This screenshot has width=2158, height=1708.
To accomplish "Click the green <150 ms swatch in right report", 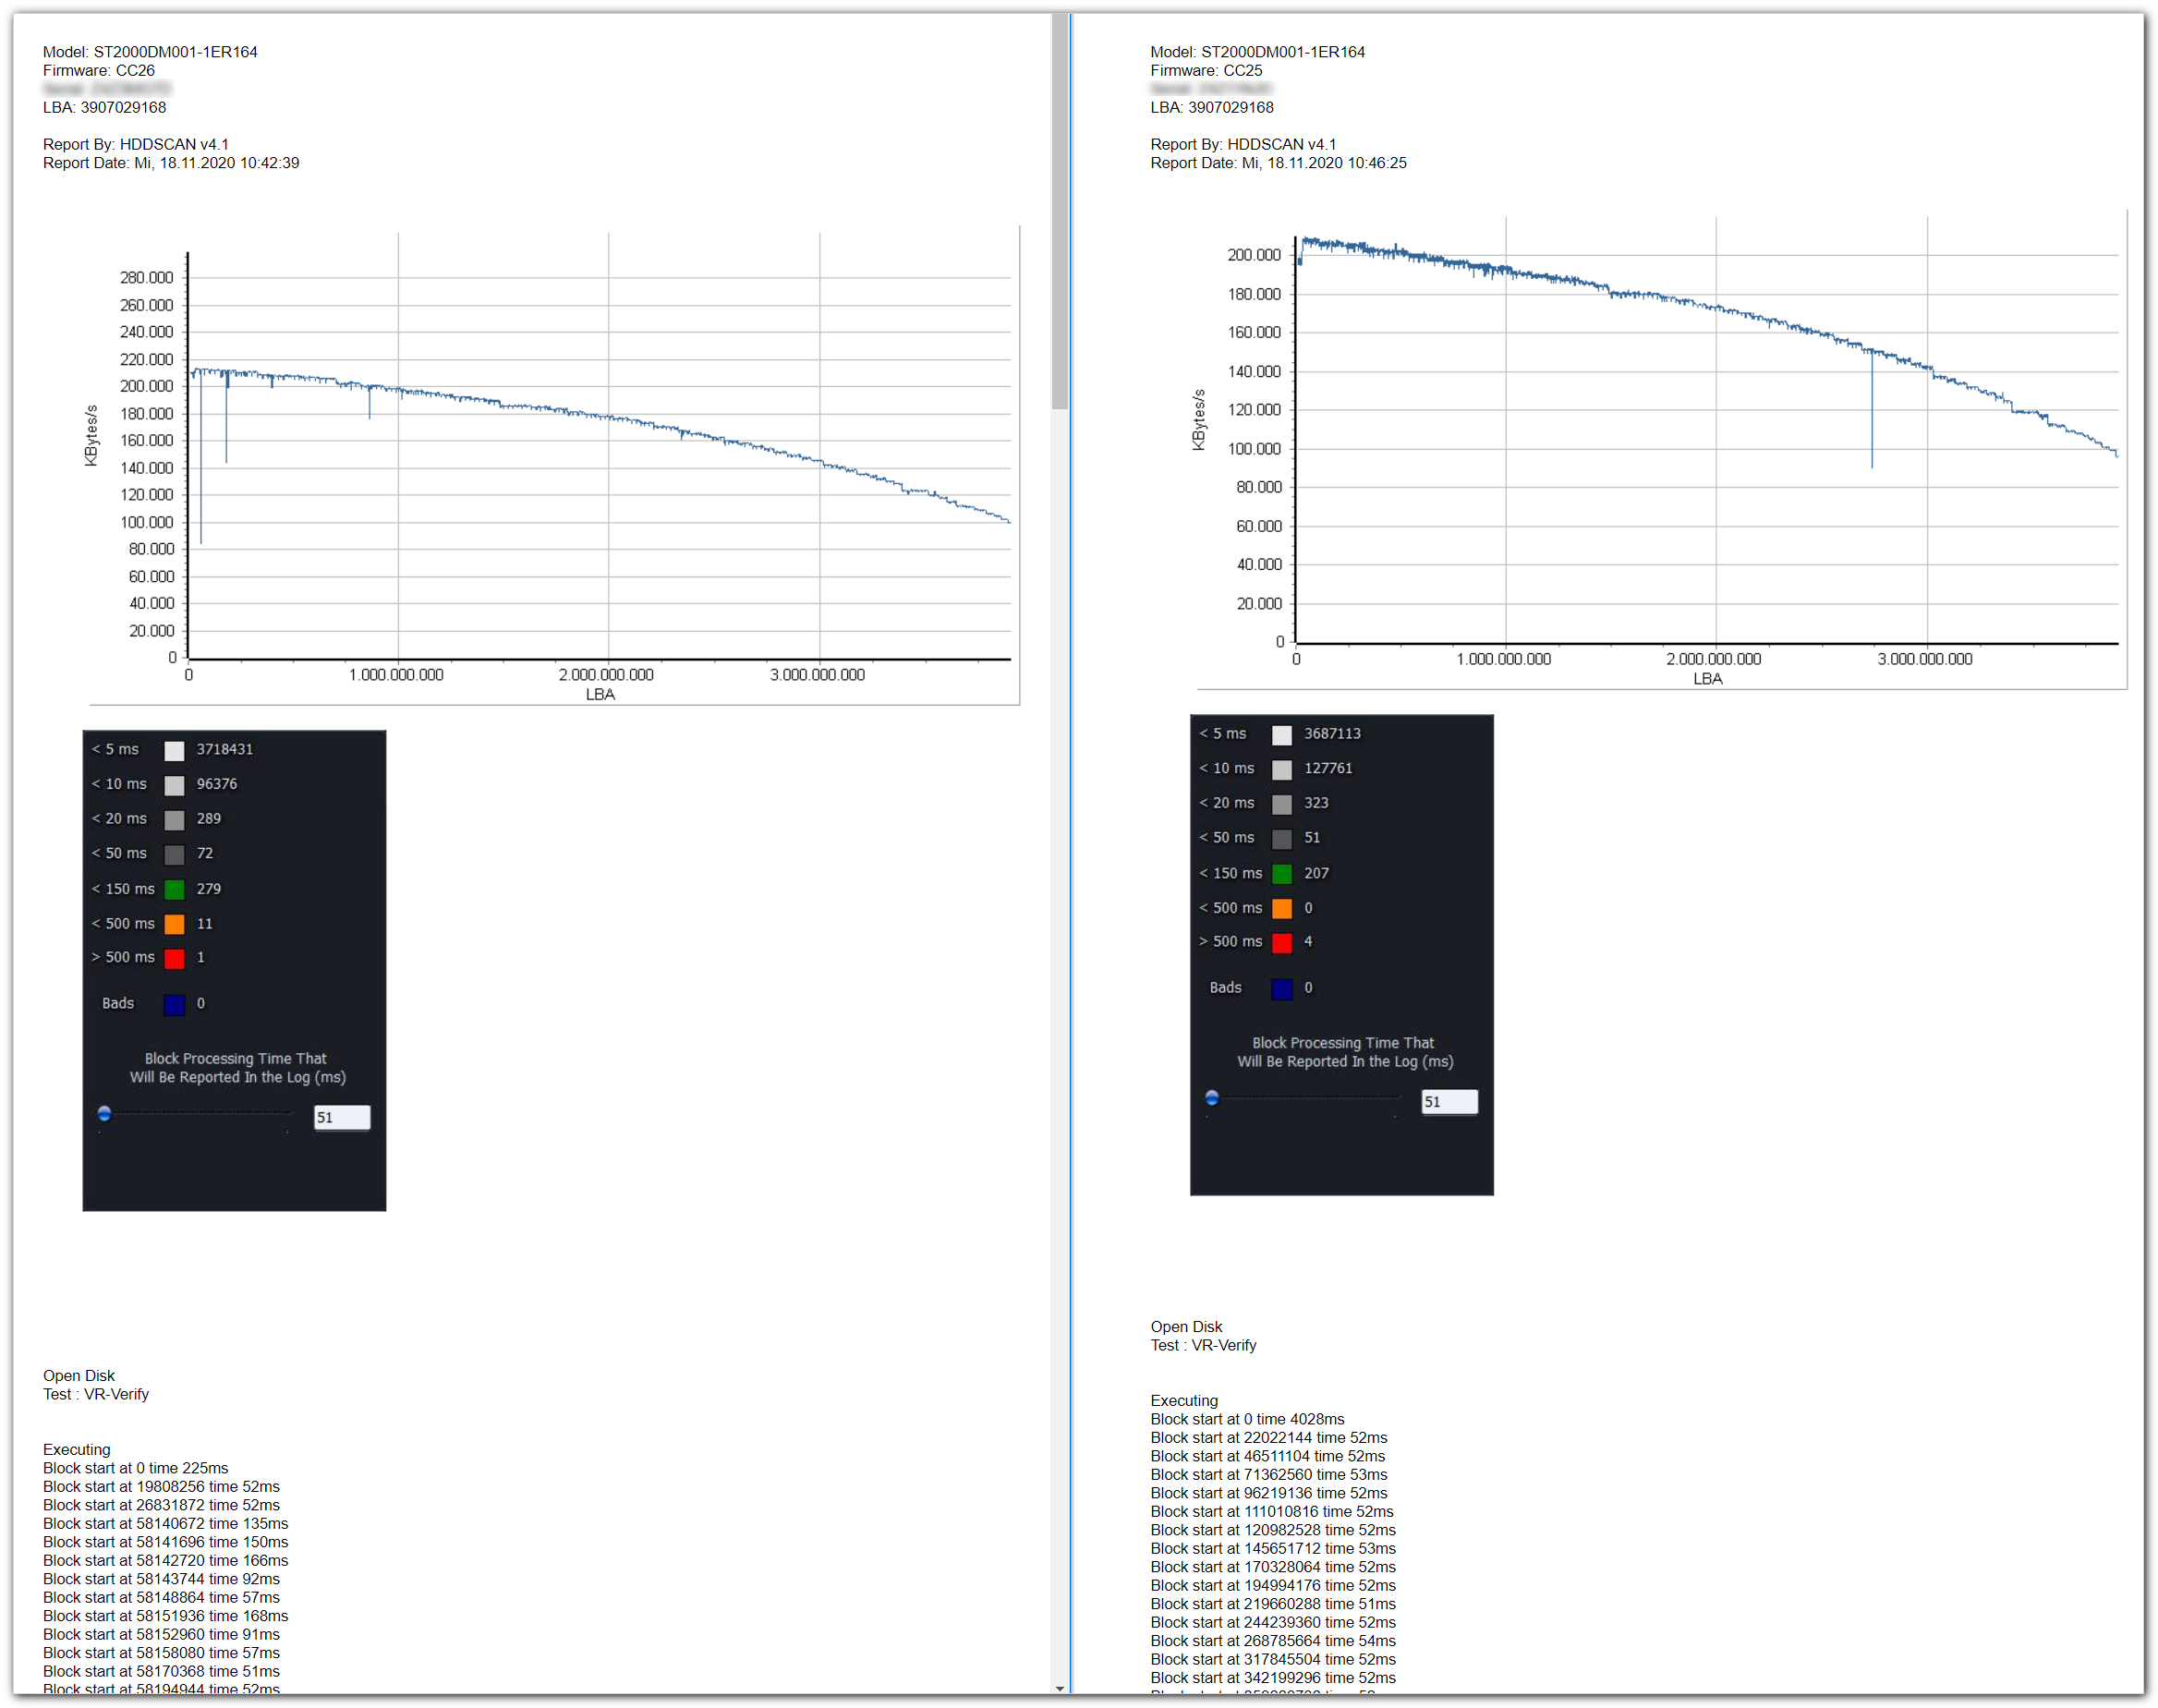I will [x=1281, y=873].
